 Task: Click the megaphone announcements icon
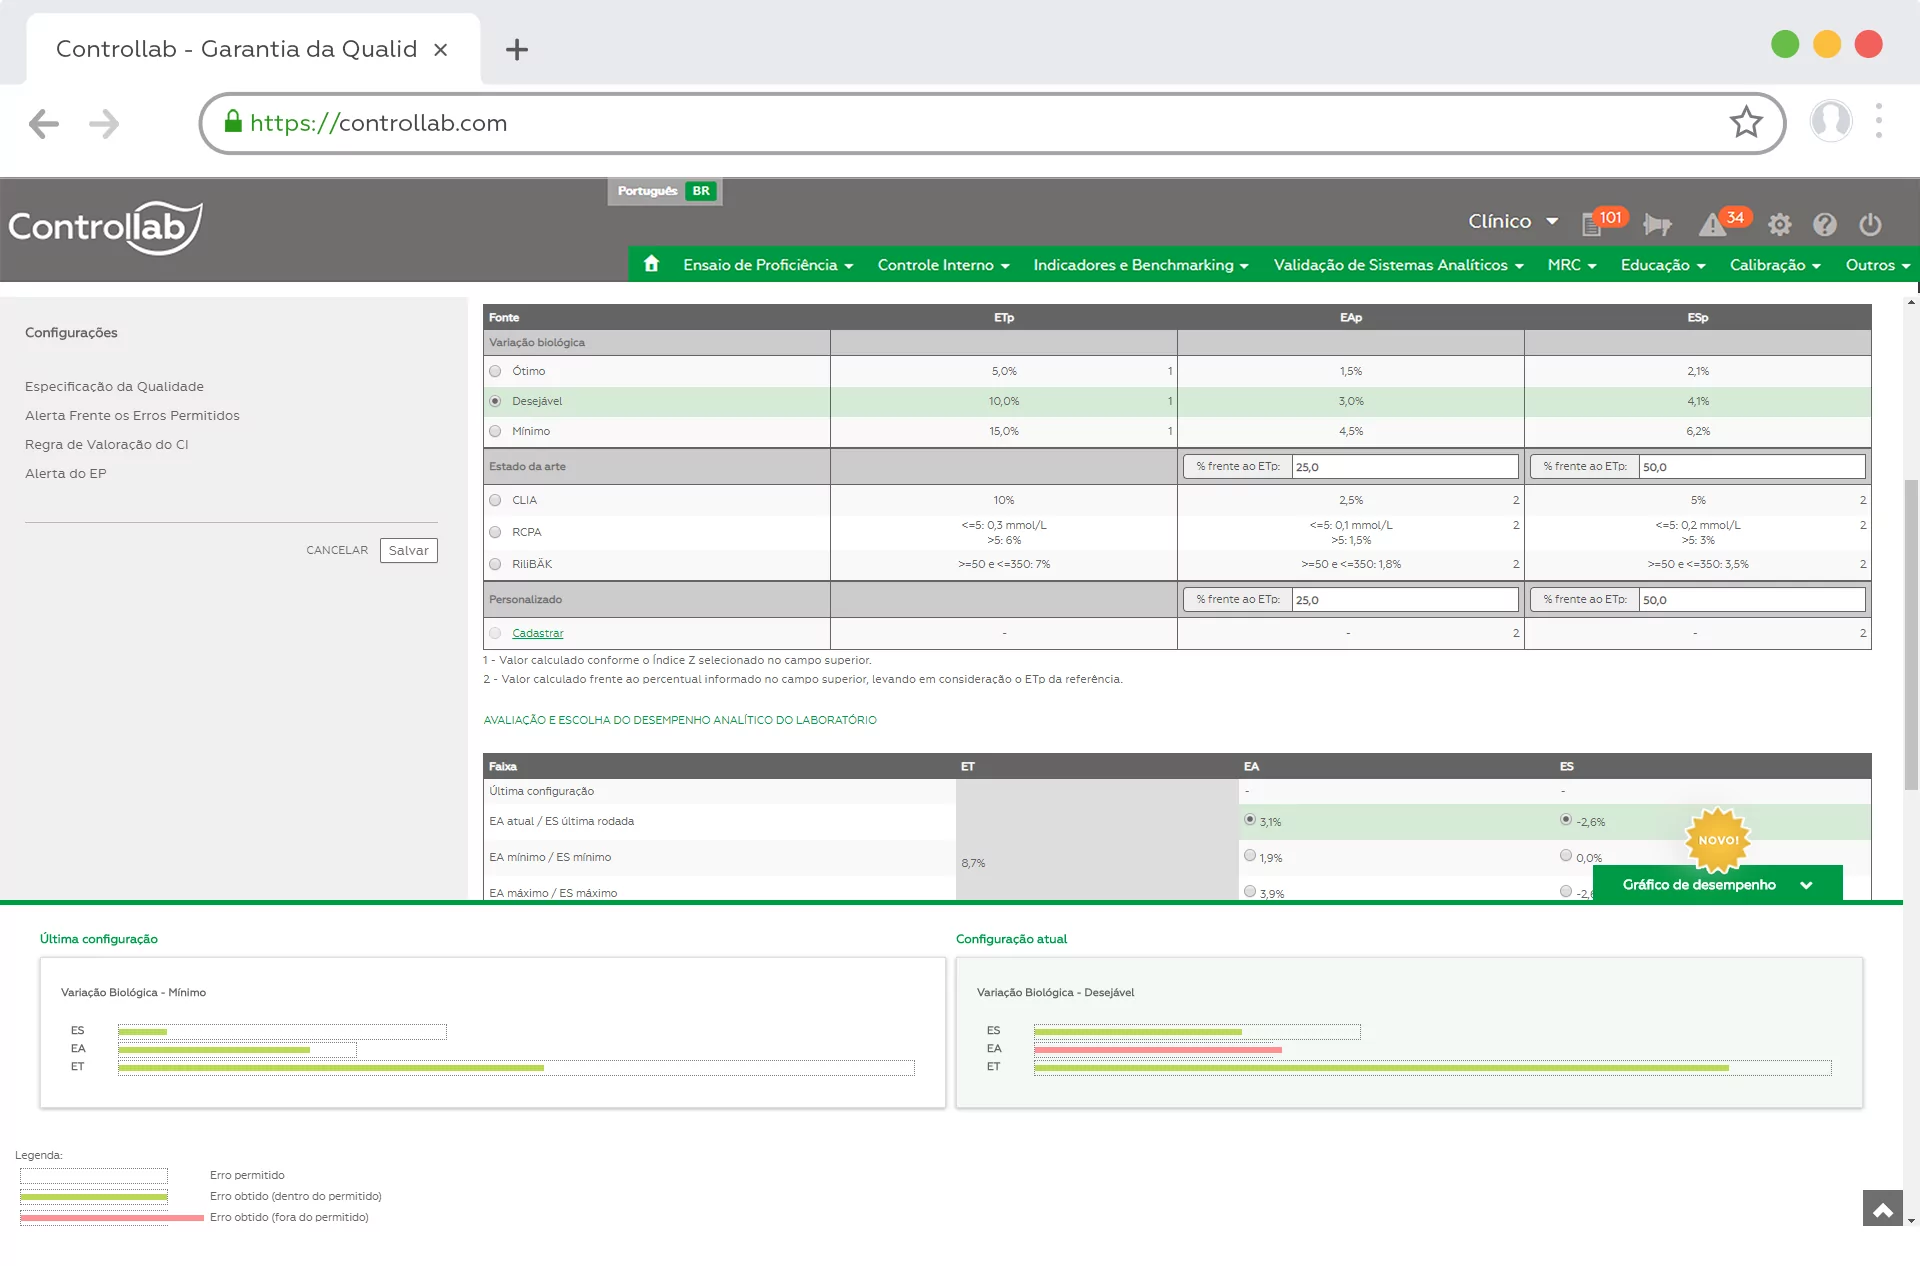[x=1657, y=225]
